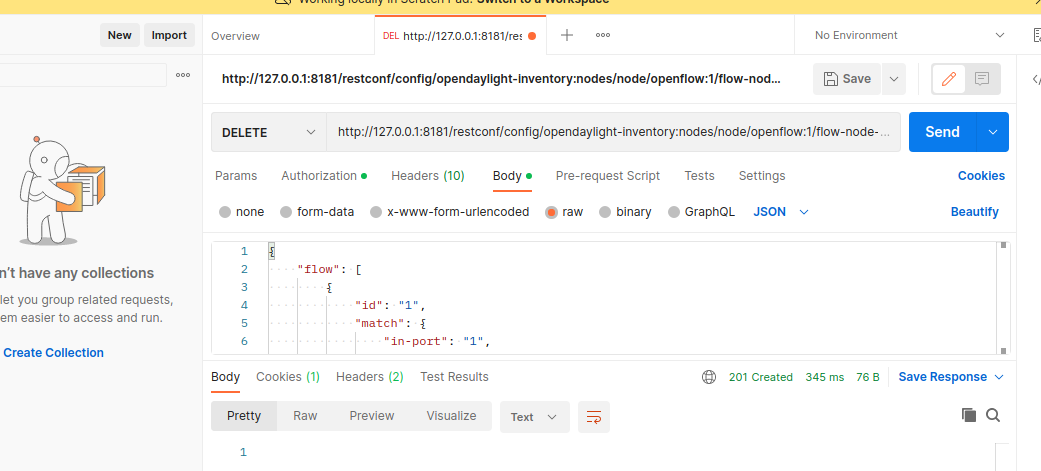Image resolution: width=1041 pixels, height=471 pixels.
Task: Open Pre-request Script tab
Action: (x=607, y=176)
